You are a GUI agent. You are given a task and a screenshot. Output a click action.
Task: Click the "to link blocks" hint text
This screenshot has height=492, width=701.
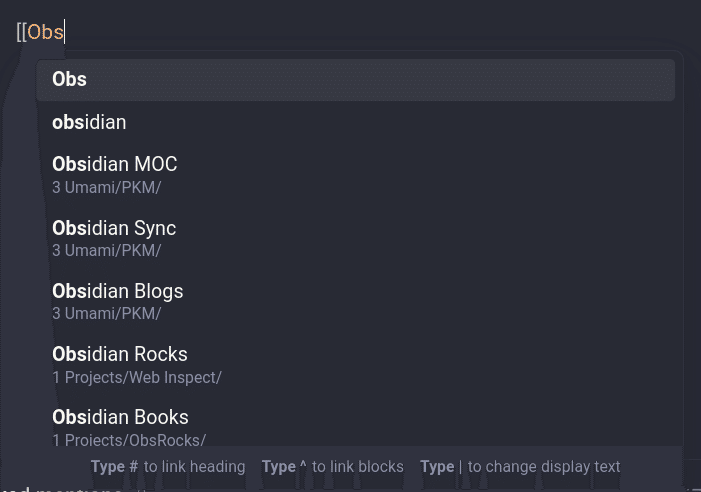click(358, 467)
